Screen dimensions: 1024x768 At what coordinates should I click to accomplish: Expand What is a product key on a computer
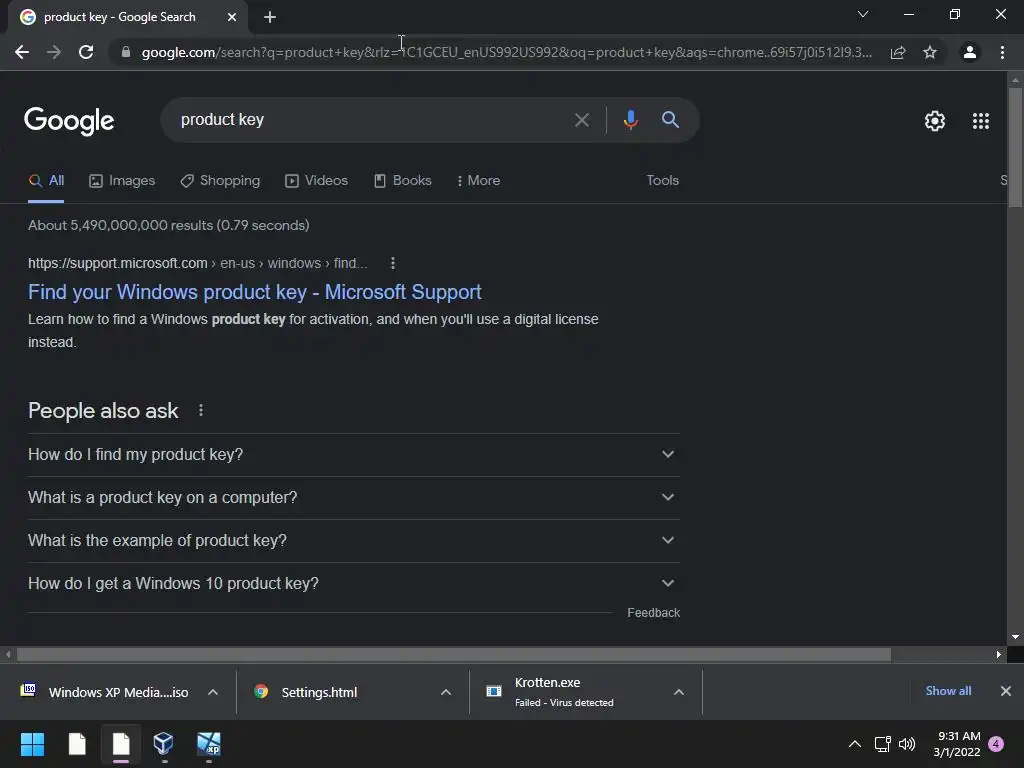click(353, 498)
